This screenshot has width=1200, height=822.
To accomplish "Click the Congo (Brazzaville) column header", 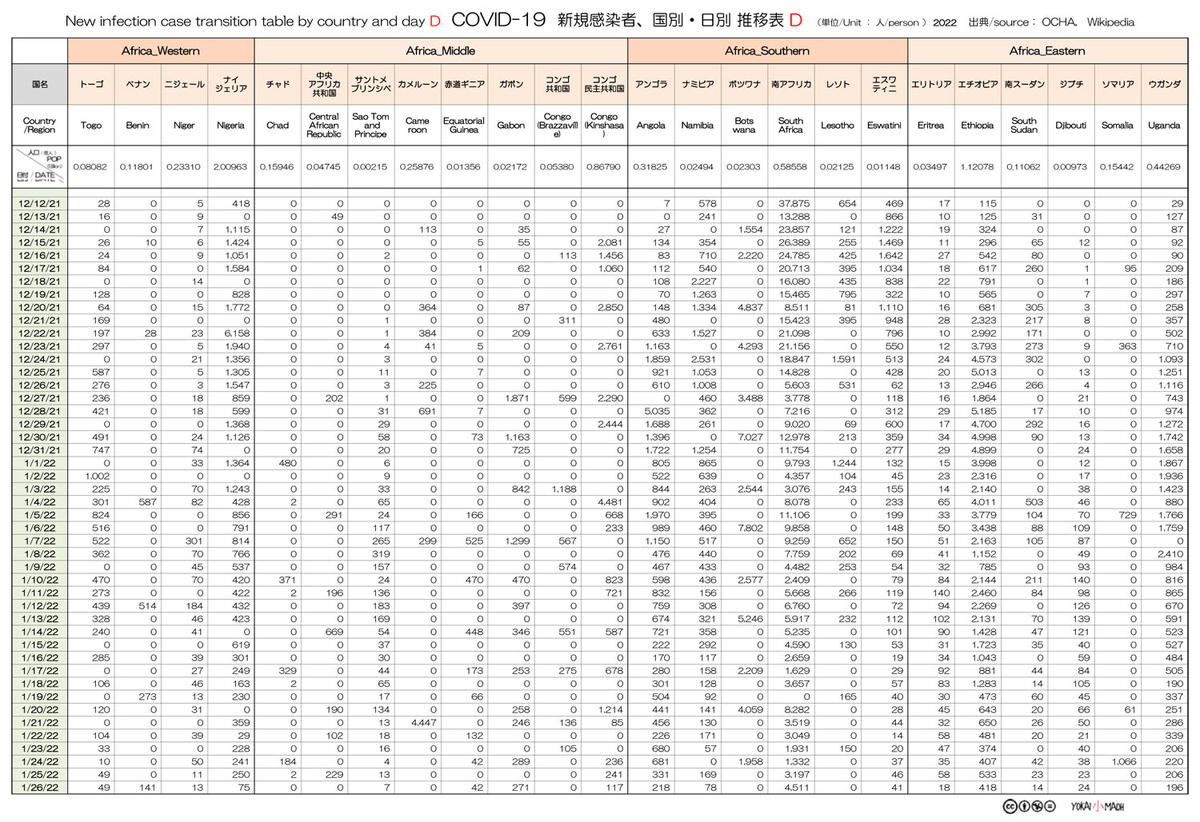I will pos(557,125).
